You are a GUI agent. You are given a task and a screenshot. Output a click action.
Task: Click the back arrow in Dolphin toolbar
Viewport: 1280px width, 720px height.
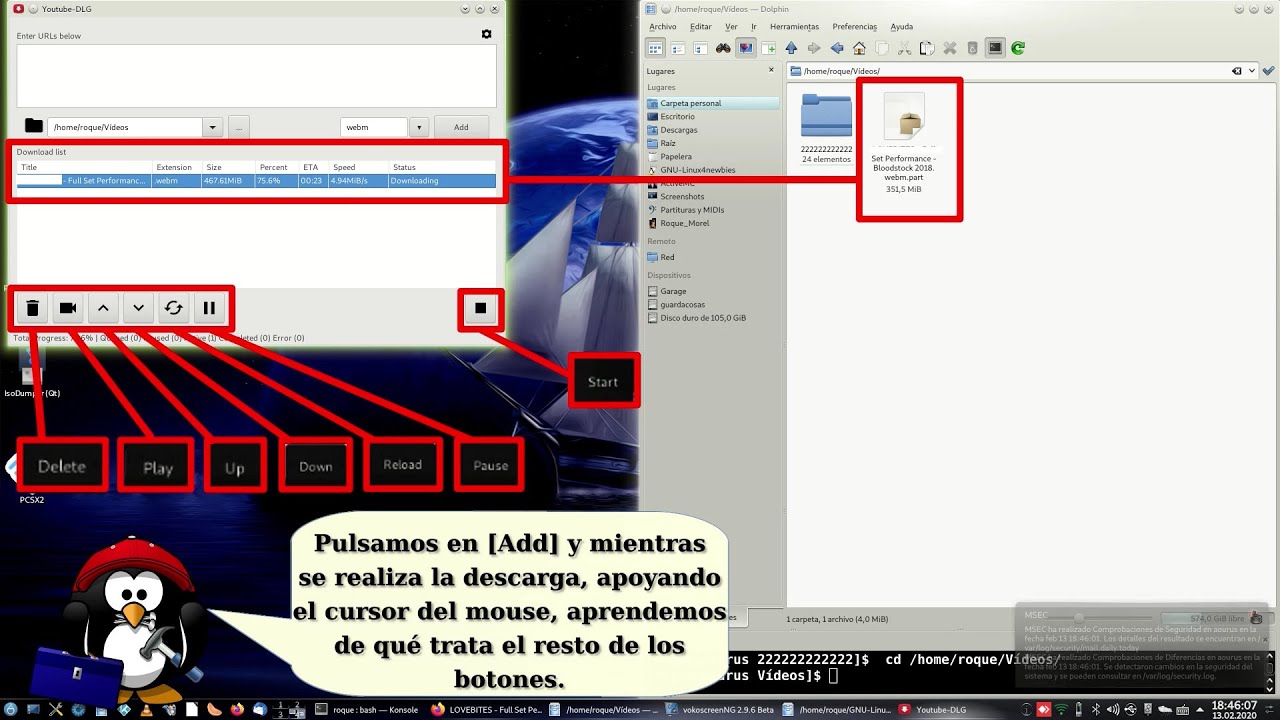pos(837,48)
